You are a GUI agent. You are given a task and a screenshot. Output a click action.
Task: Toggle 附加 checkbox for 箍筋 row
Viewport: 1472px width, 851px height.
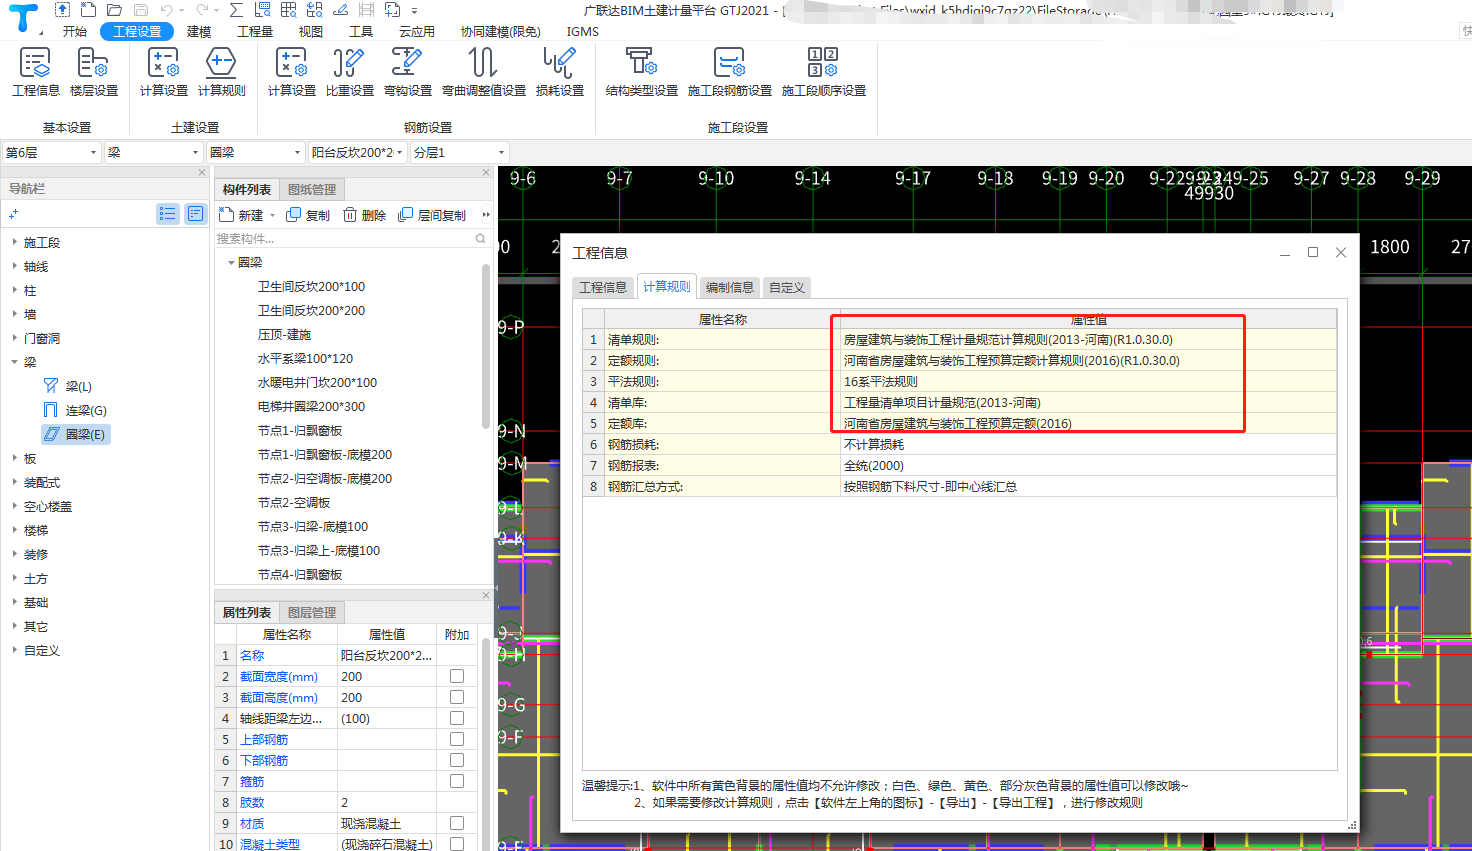[457, 781]
